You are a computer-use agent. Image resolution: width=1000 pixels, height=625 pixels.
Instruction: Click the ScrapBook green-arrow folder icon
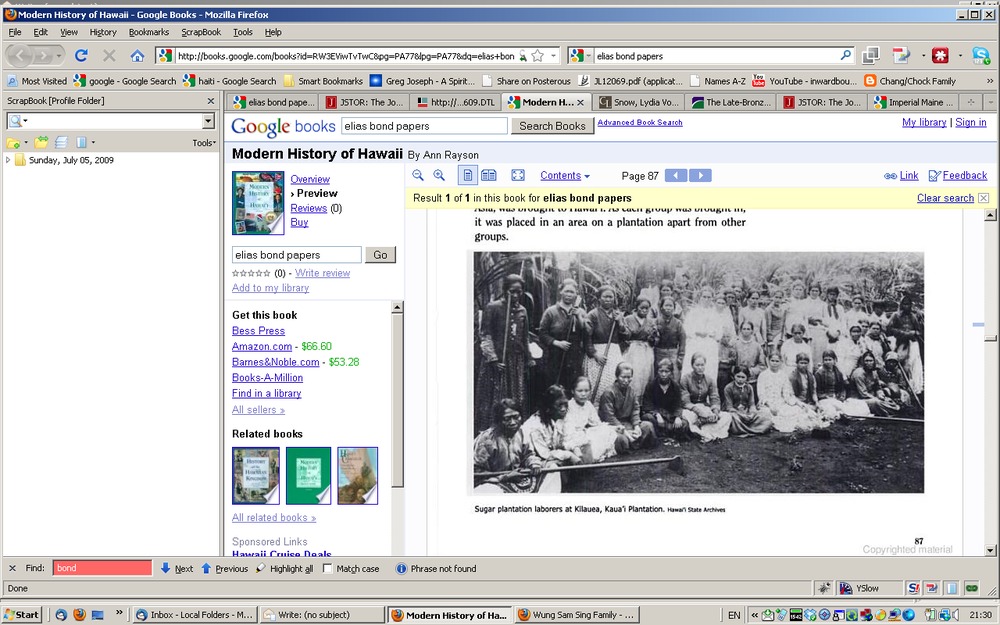click(x=41, y=142)
